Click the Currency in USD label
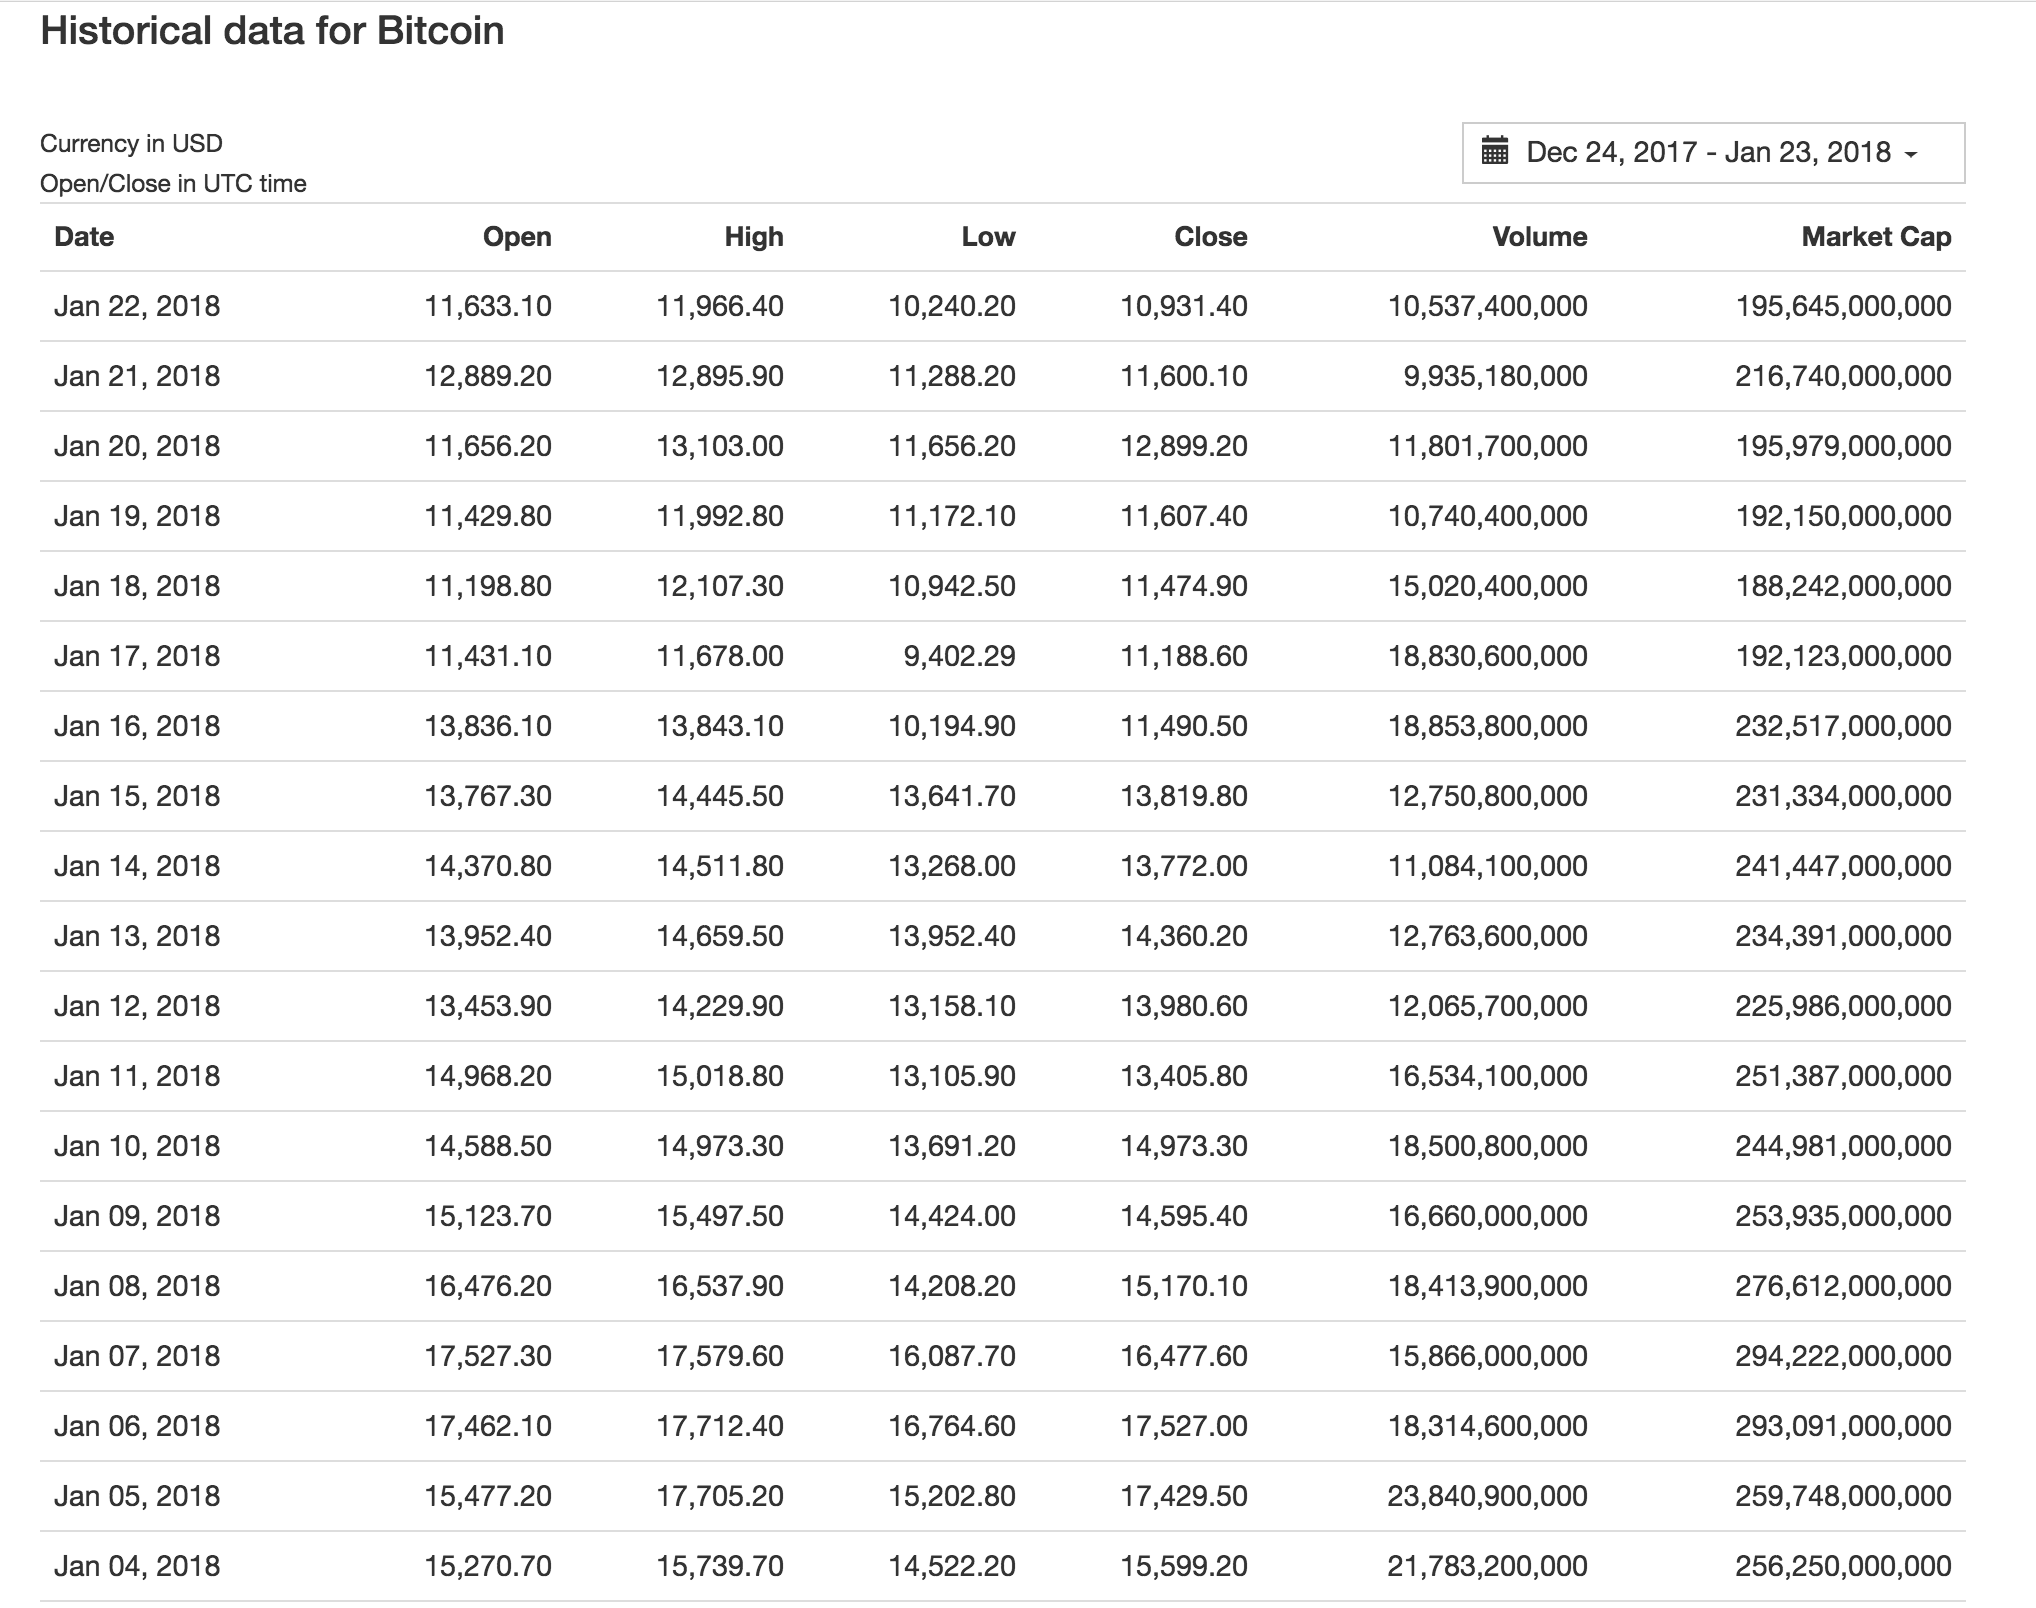This screenshot has width=2036, height=1608. [x=131, y=143]
